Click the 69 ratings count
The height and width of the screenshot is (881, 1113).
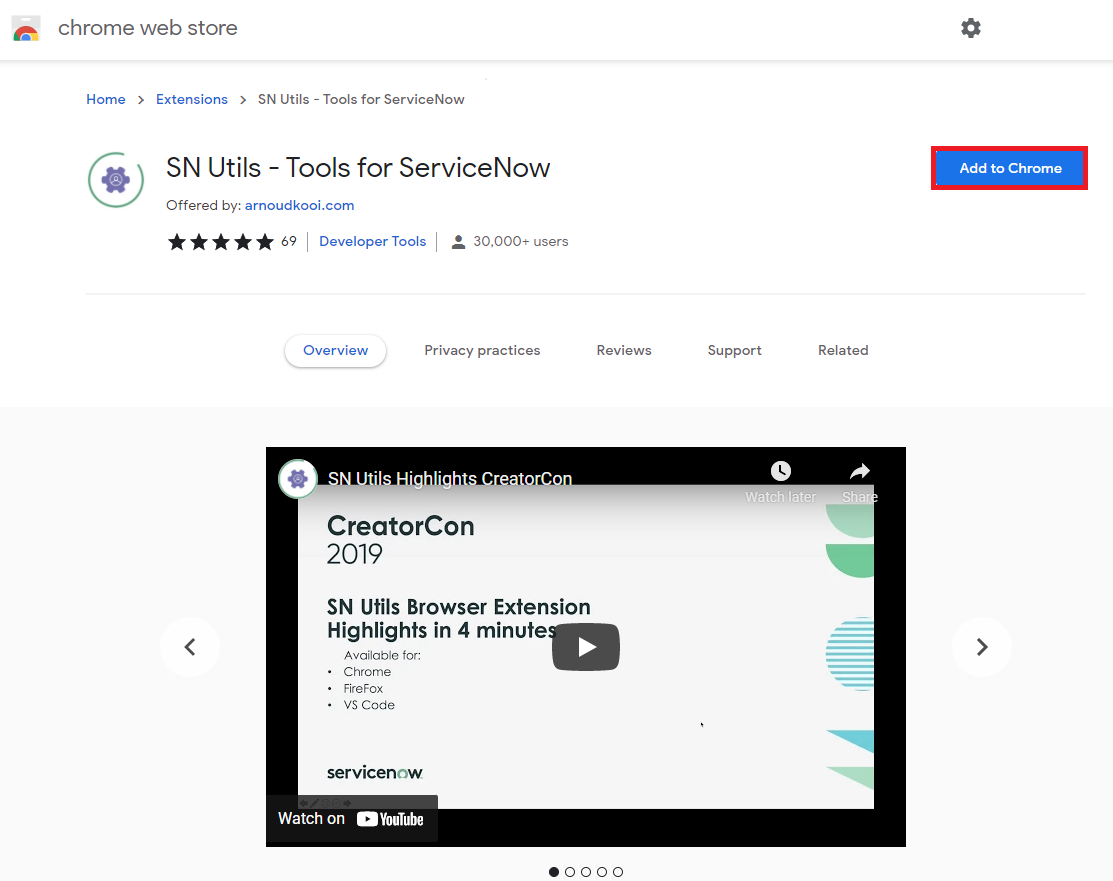(289, 241)
